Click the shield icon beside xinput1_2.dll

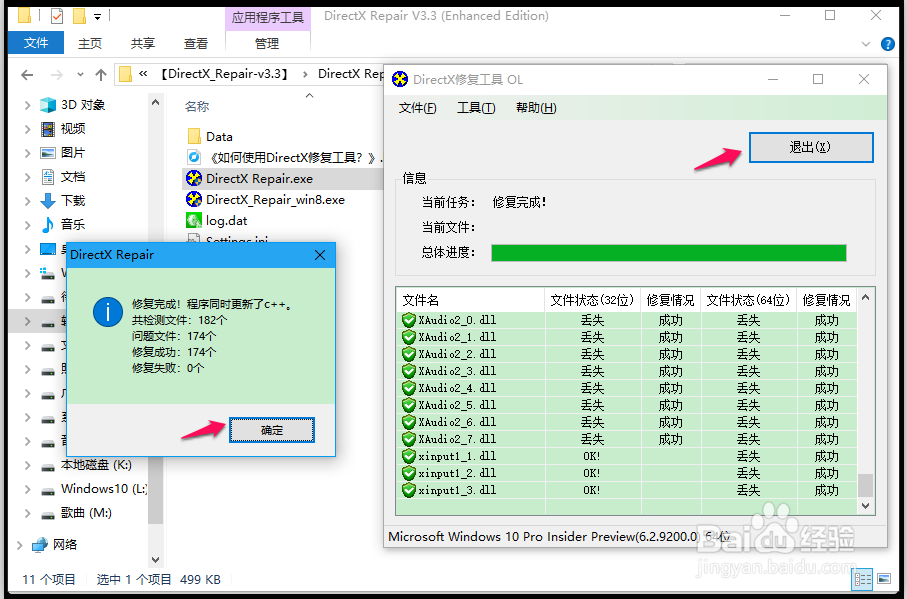coord(409,473)
